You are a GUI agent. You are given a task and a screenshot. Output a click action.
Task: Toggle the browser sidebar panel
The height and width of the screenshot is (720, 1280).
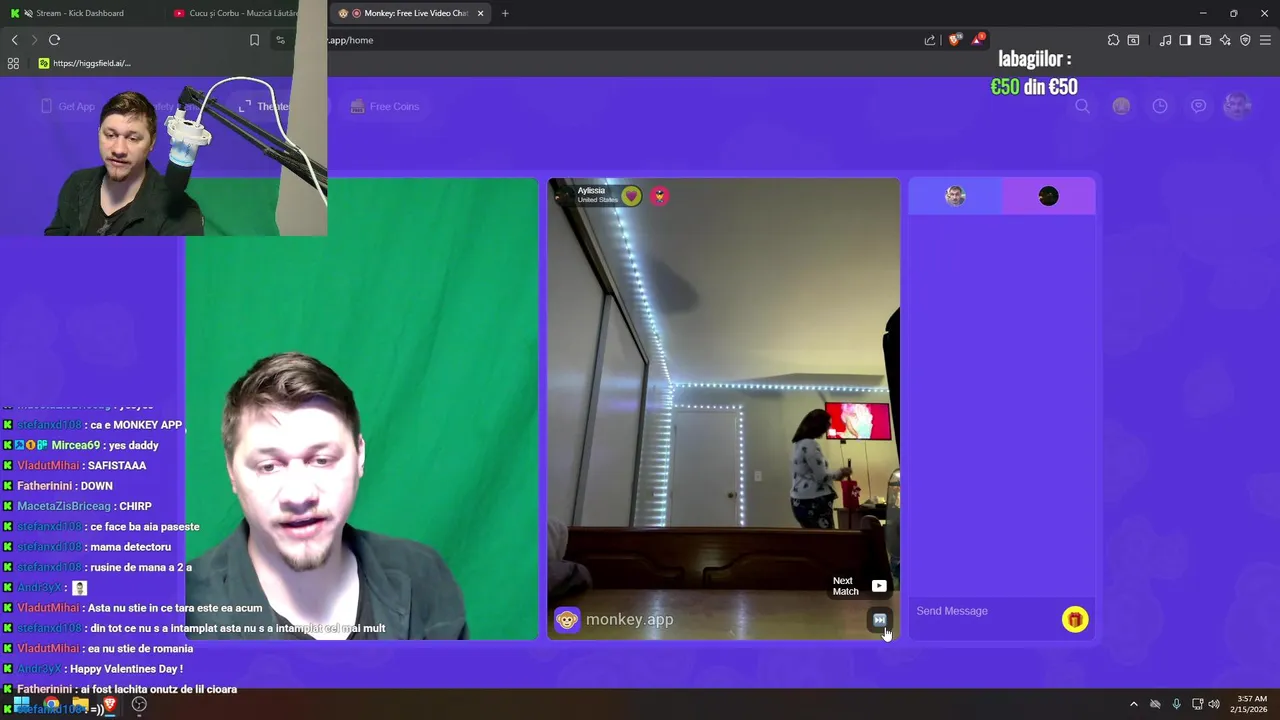click(1185, 40)
